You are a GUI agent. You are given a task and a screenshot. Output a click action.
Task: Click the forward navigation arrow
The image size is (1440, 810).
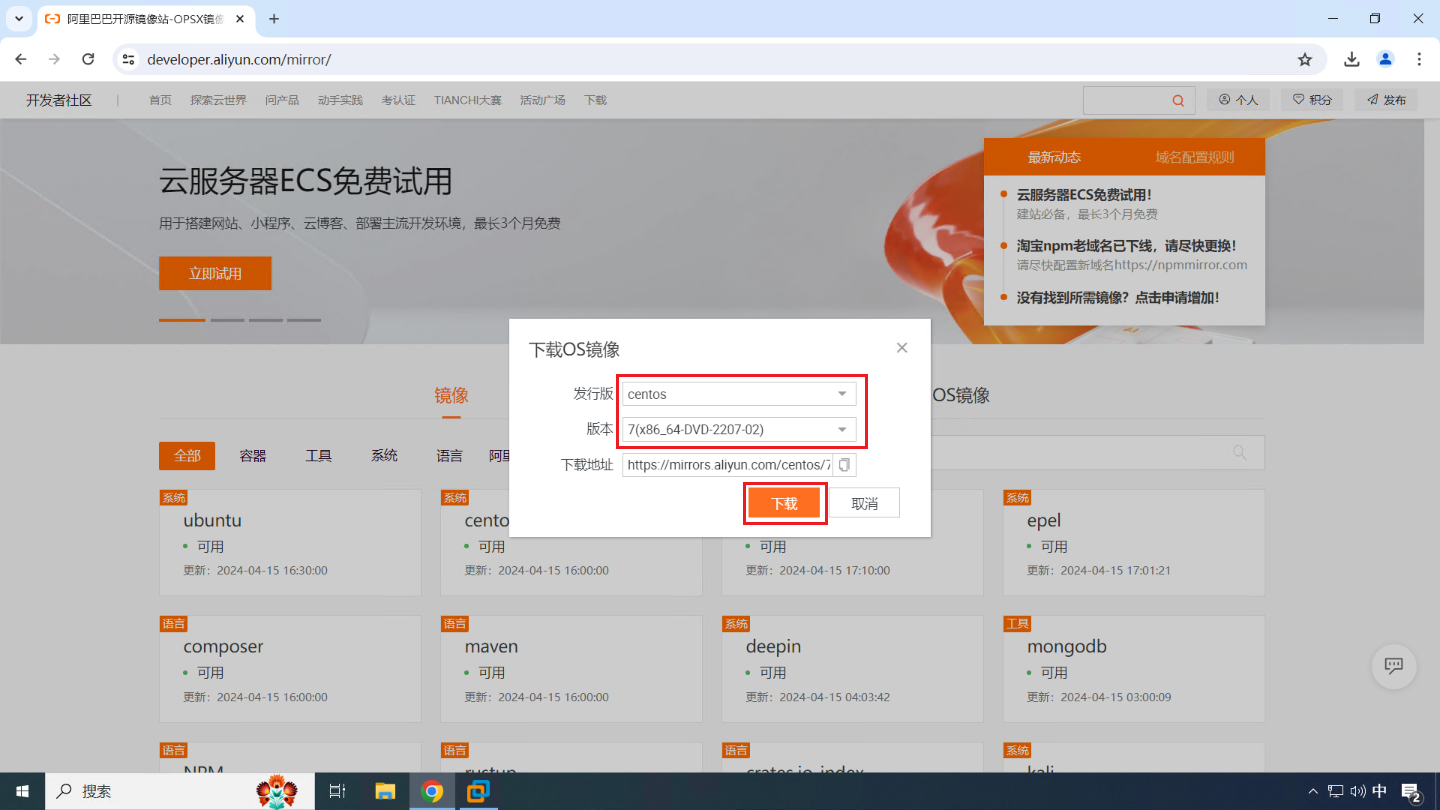pyautogui.click(x=54, y=59)
